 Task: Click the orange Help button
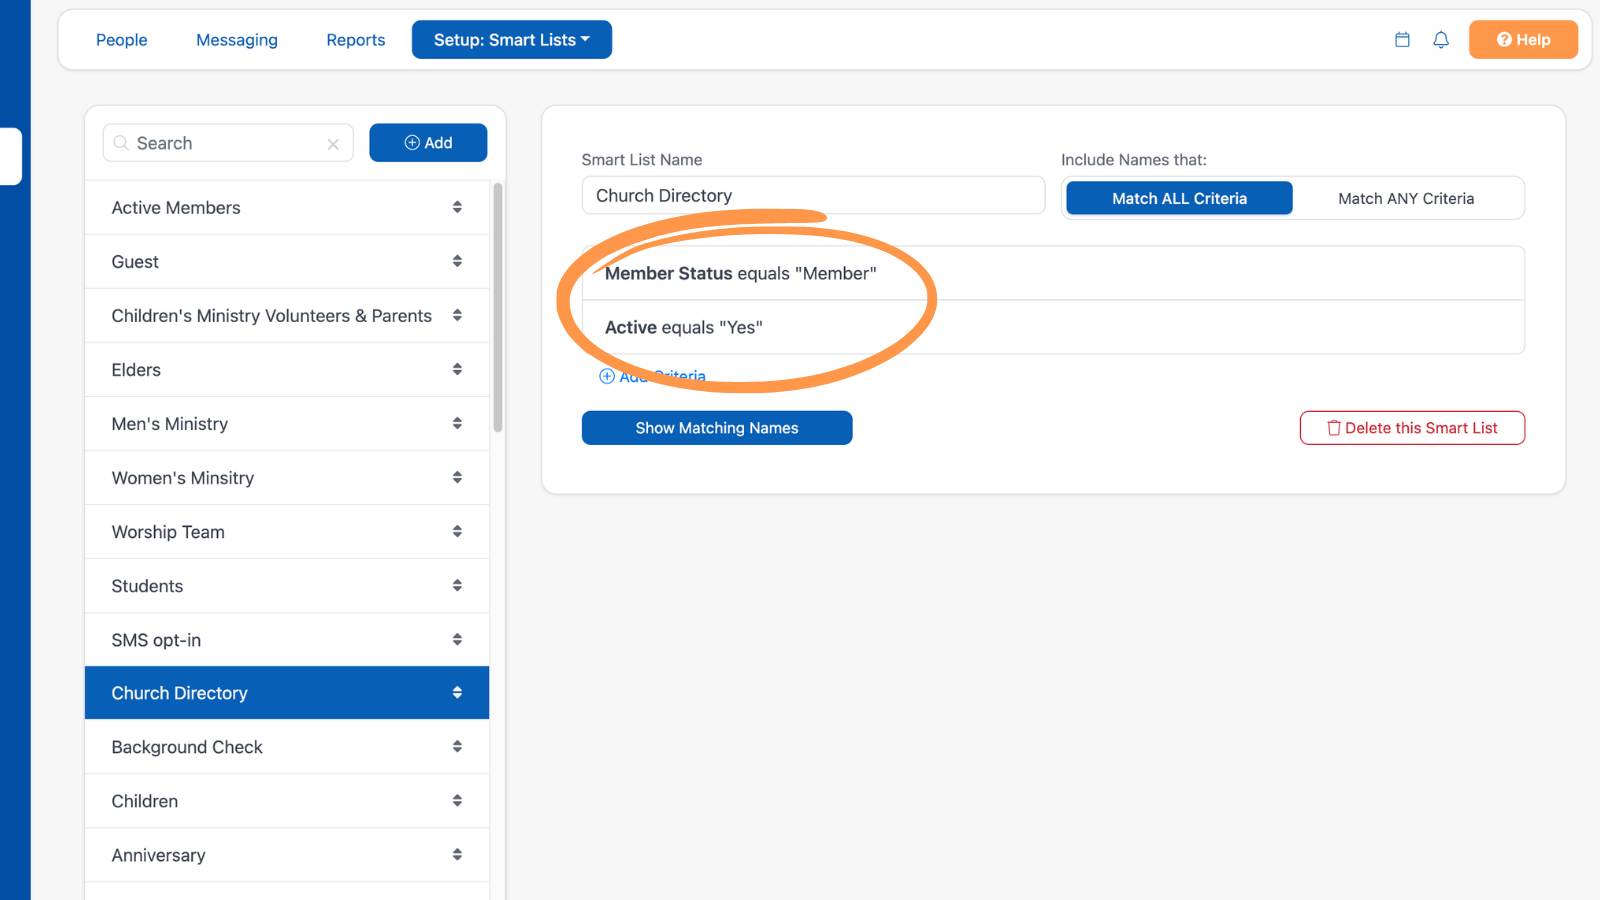1523,40
